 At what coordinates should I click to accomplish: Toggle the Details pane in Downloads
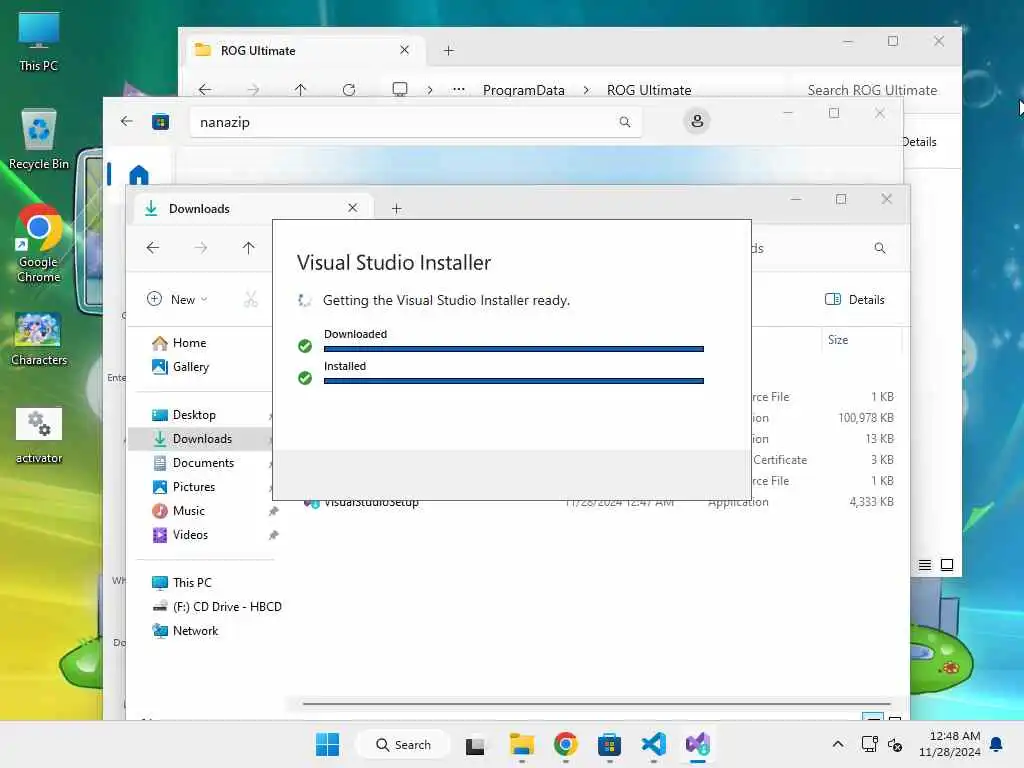855,299
